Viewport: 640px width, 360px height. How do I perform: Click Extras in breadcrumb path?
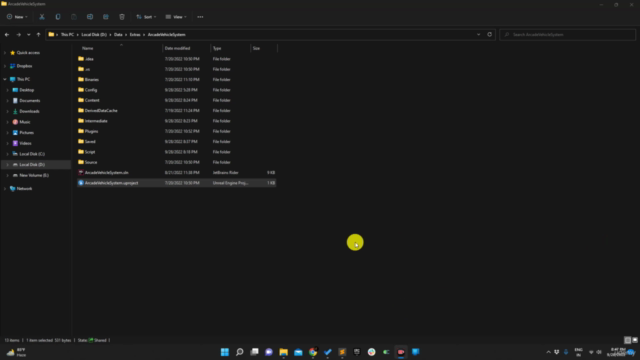point(135,35)
